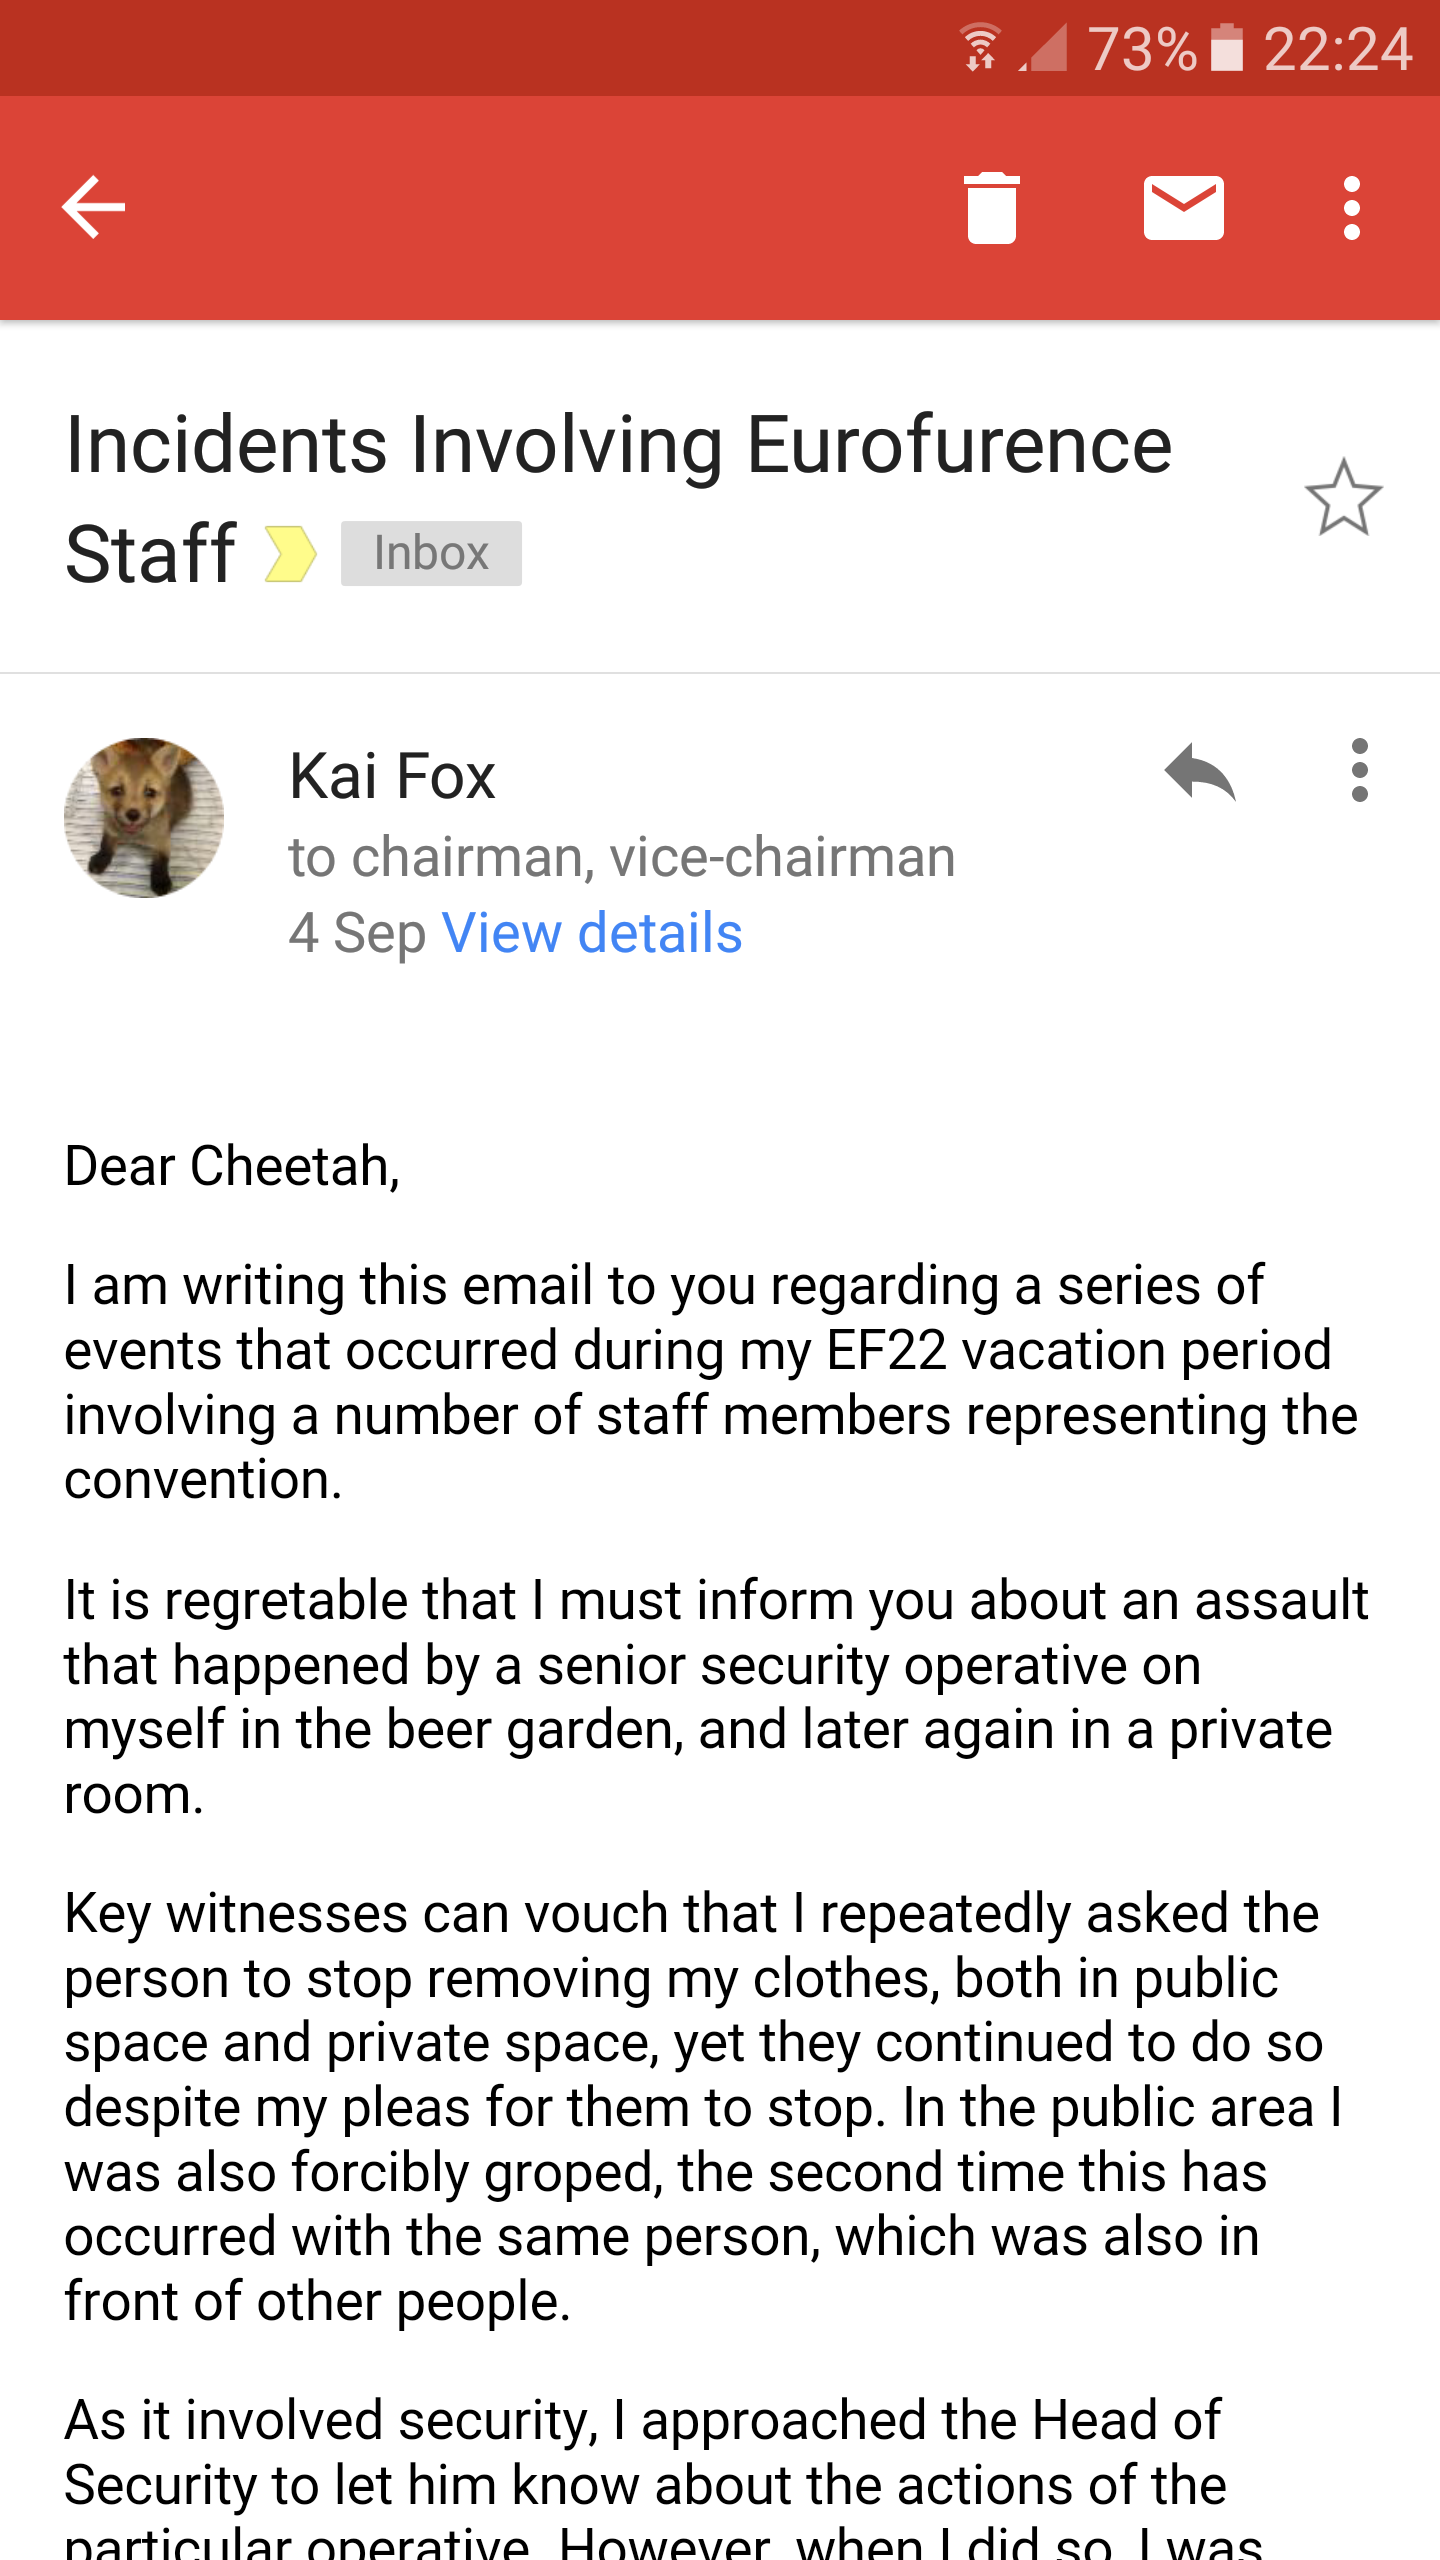Image resolution: width=1440 pixels, height=2560 pixels.
Task: Expand recipients line "to chairman, vice-chairman"
Action: 622,858
